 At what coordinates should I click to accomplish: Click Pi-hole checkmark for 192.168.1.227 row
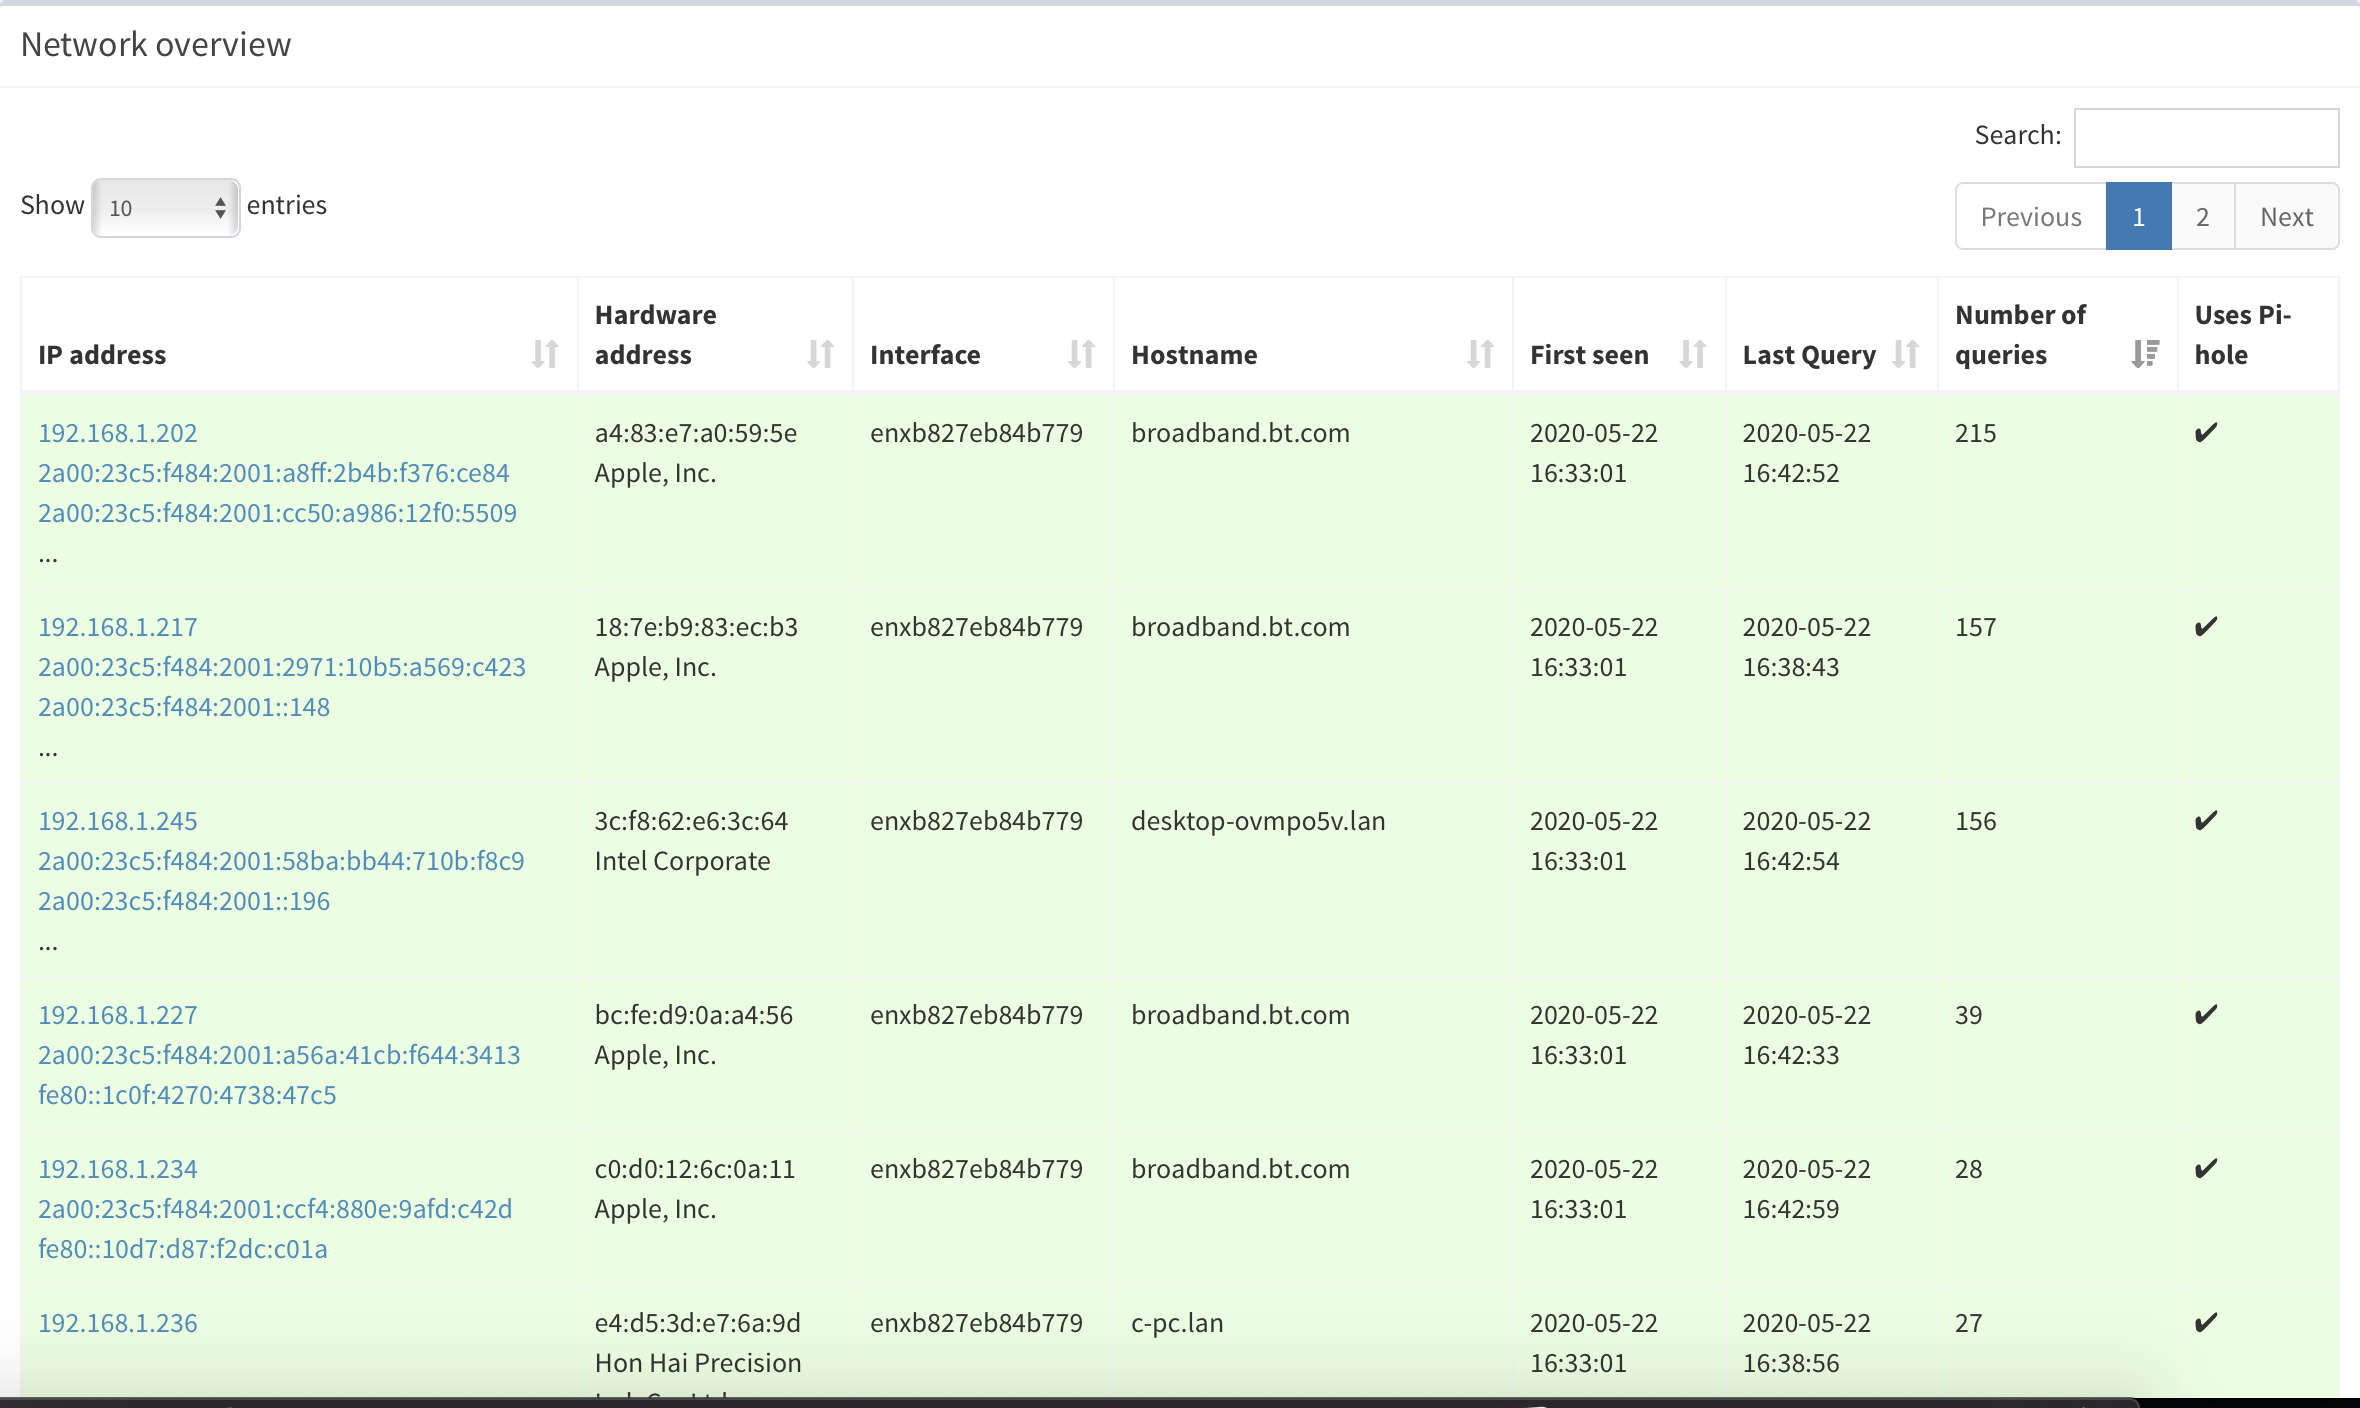coord(2206,1014)
